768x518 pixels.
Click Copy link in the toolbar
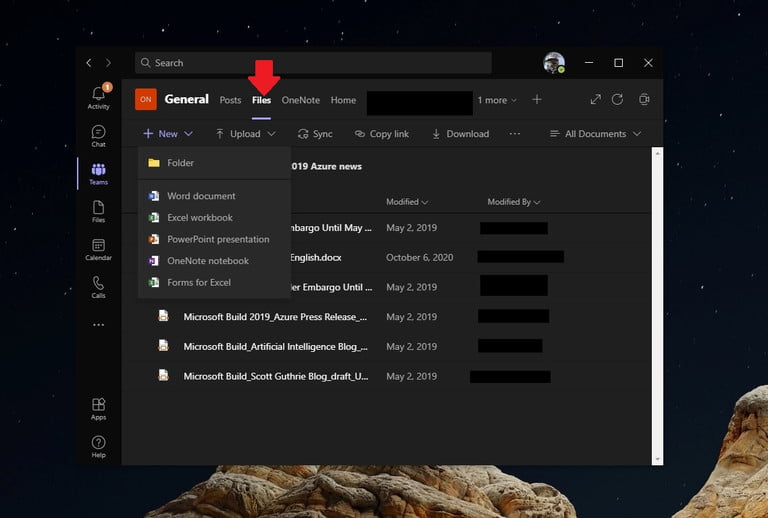[382, 134]
